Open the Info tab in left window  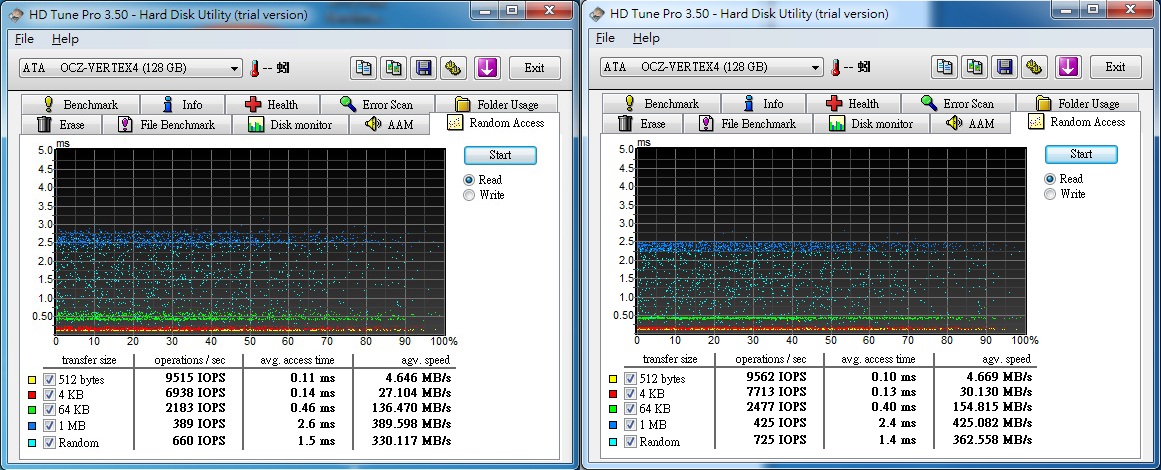(182, 104)
